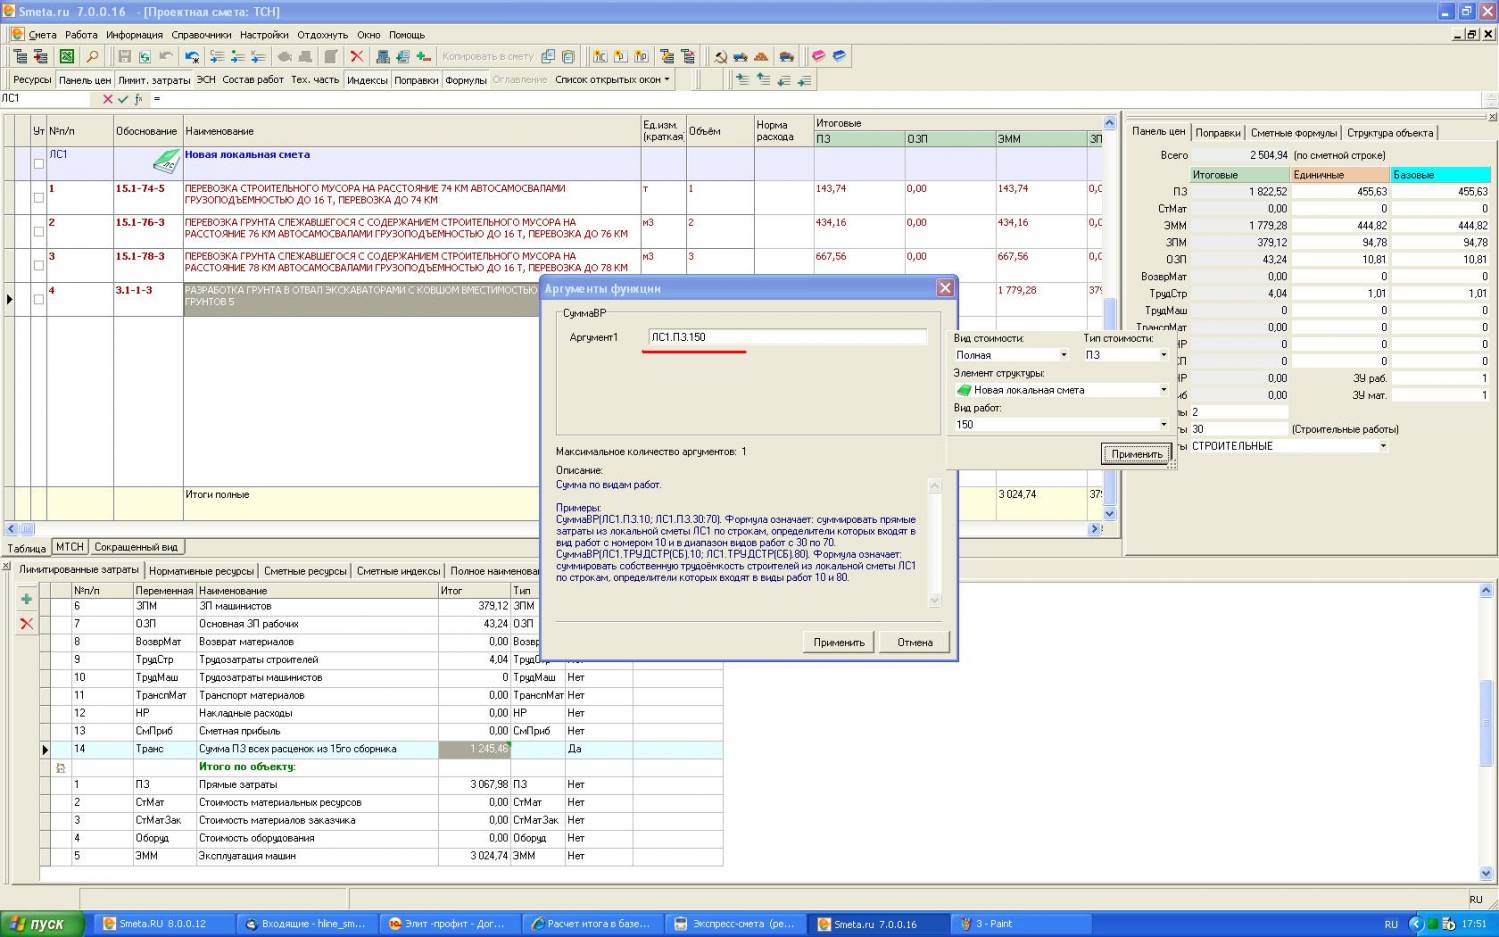Click the red X remove-row icon in lower panel

[27, 623]
